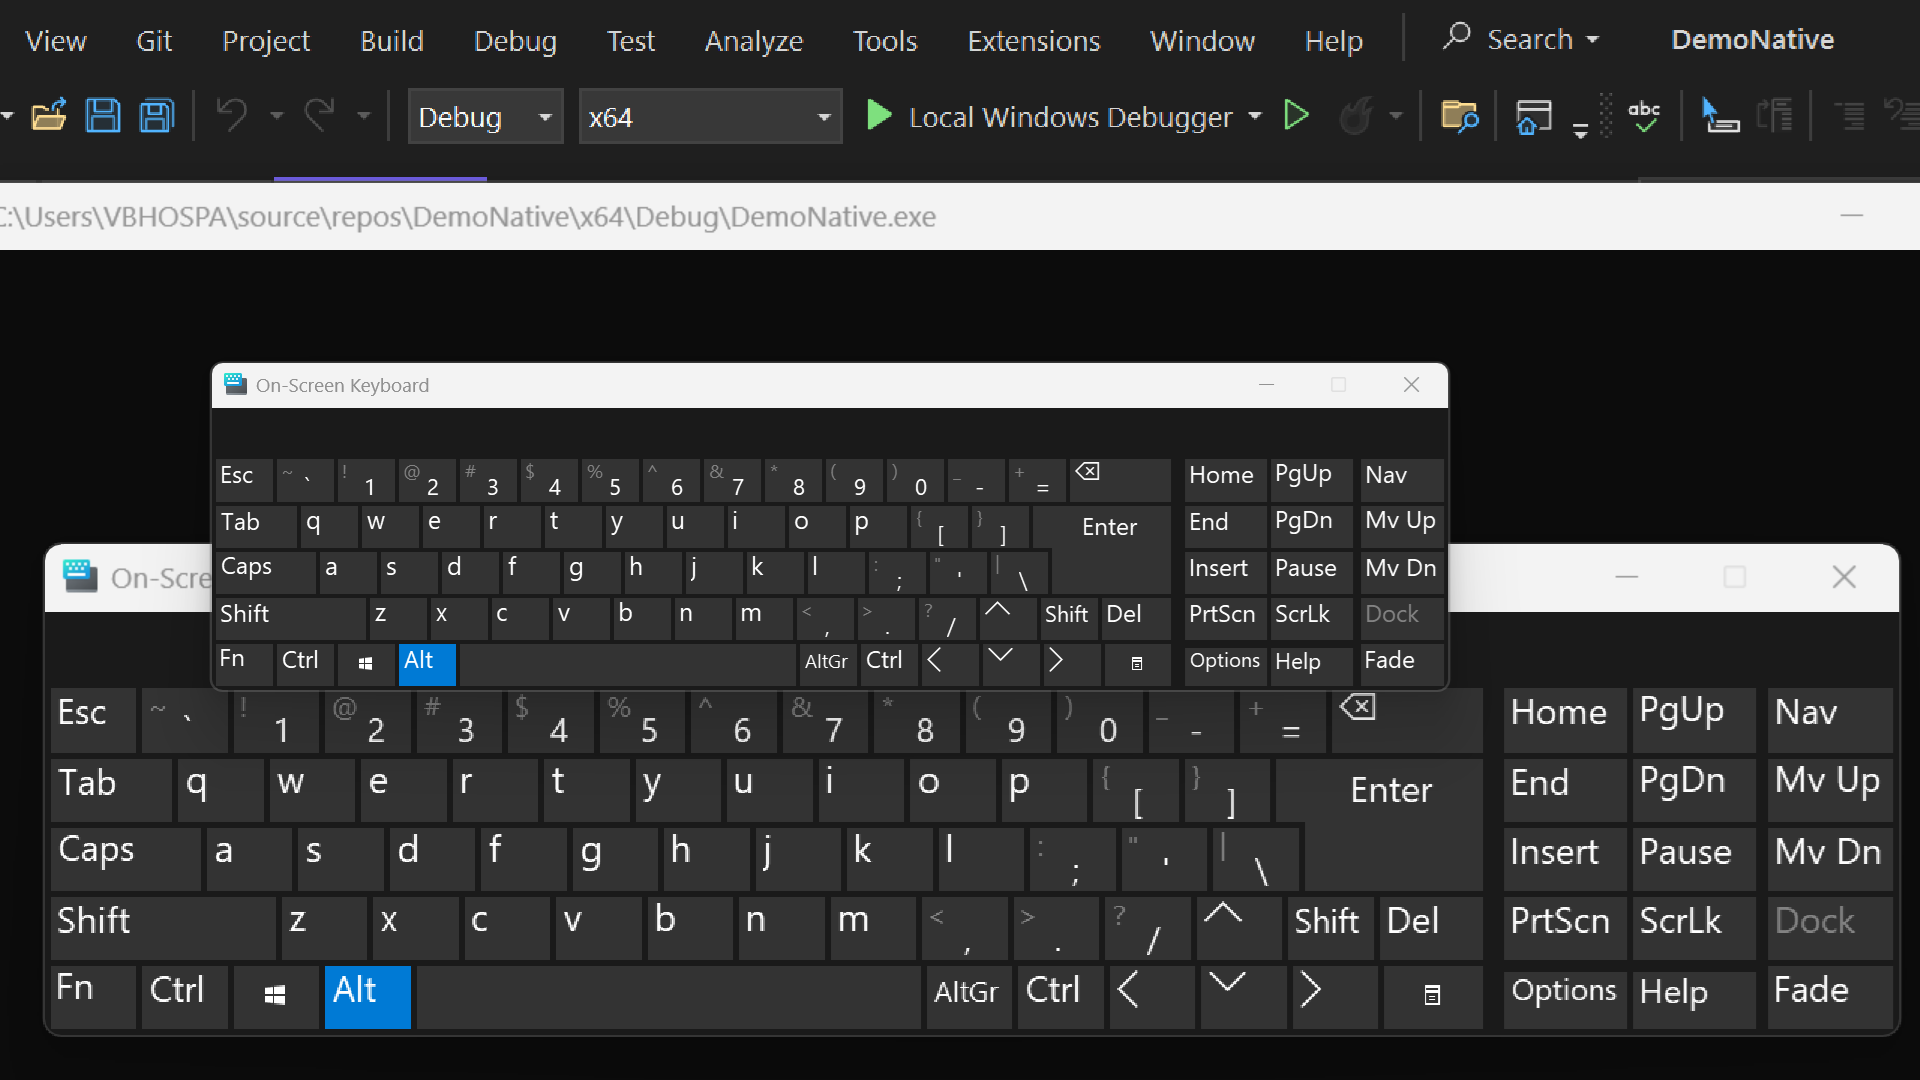Image resolution: width=1920 pixels, height=1080 pixels.
Task: Click the spell checker abc icon
Action: [x=1644, y=116]
